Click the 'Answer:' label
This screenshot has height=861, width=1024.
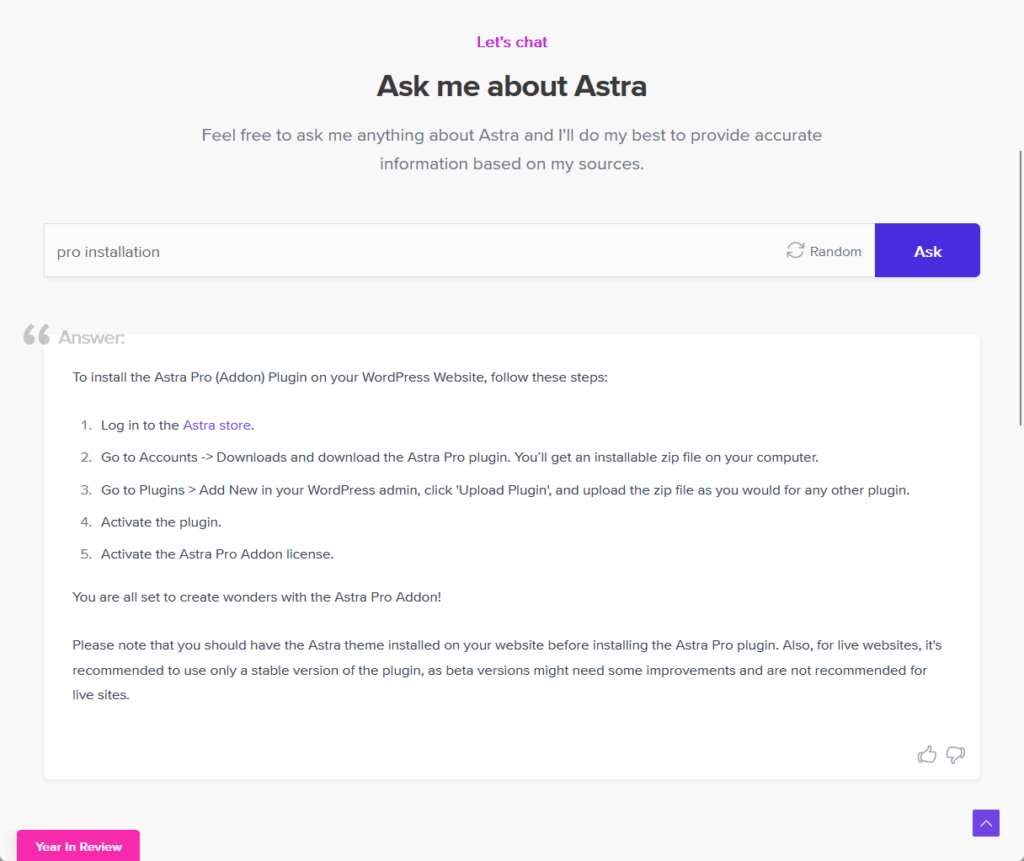pos(91,337)
